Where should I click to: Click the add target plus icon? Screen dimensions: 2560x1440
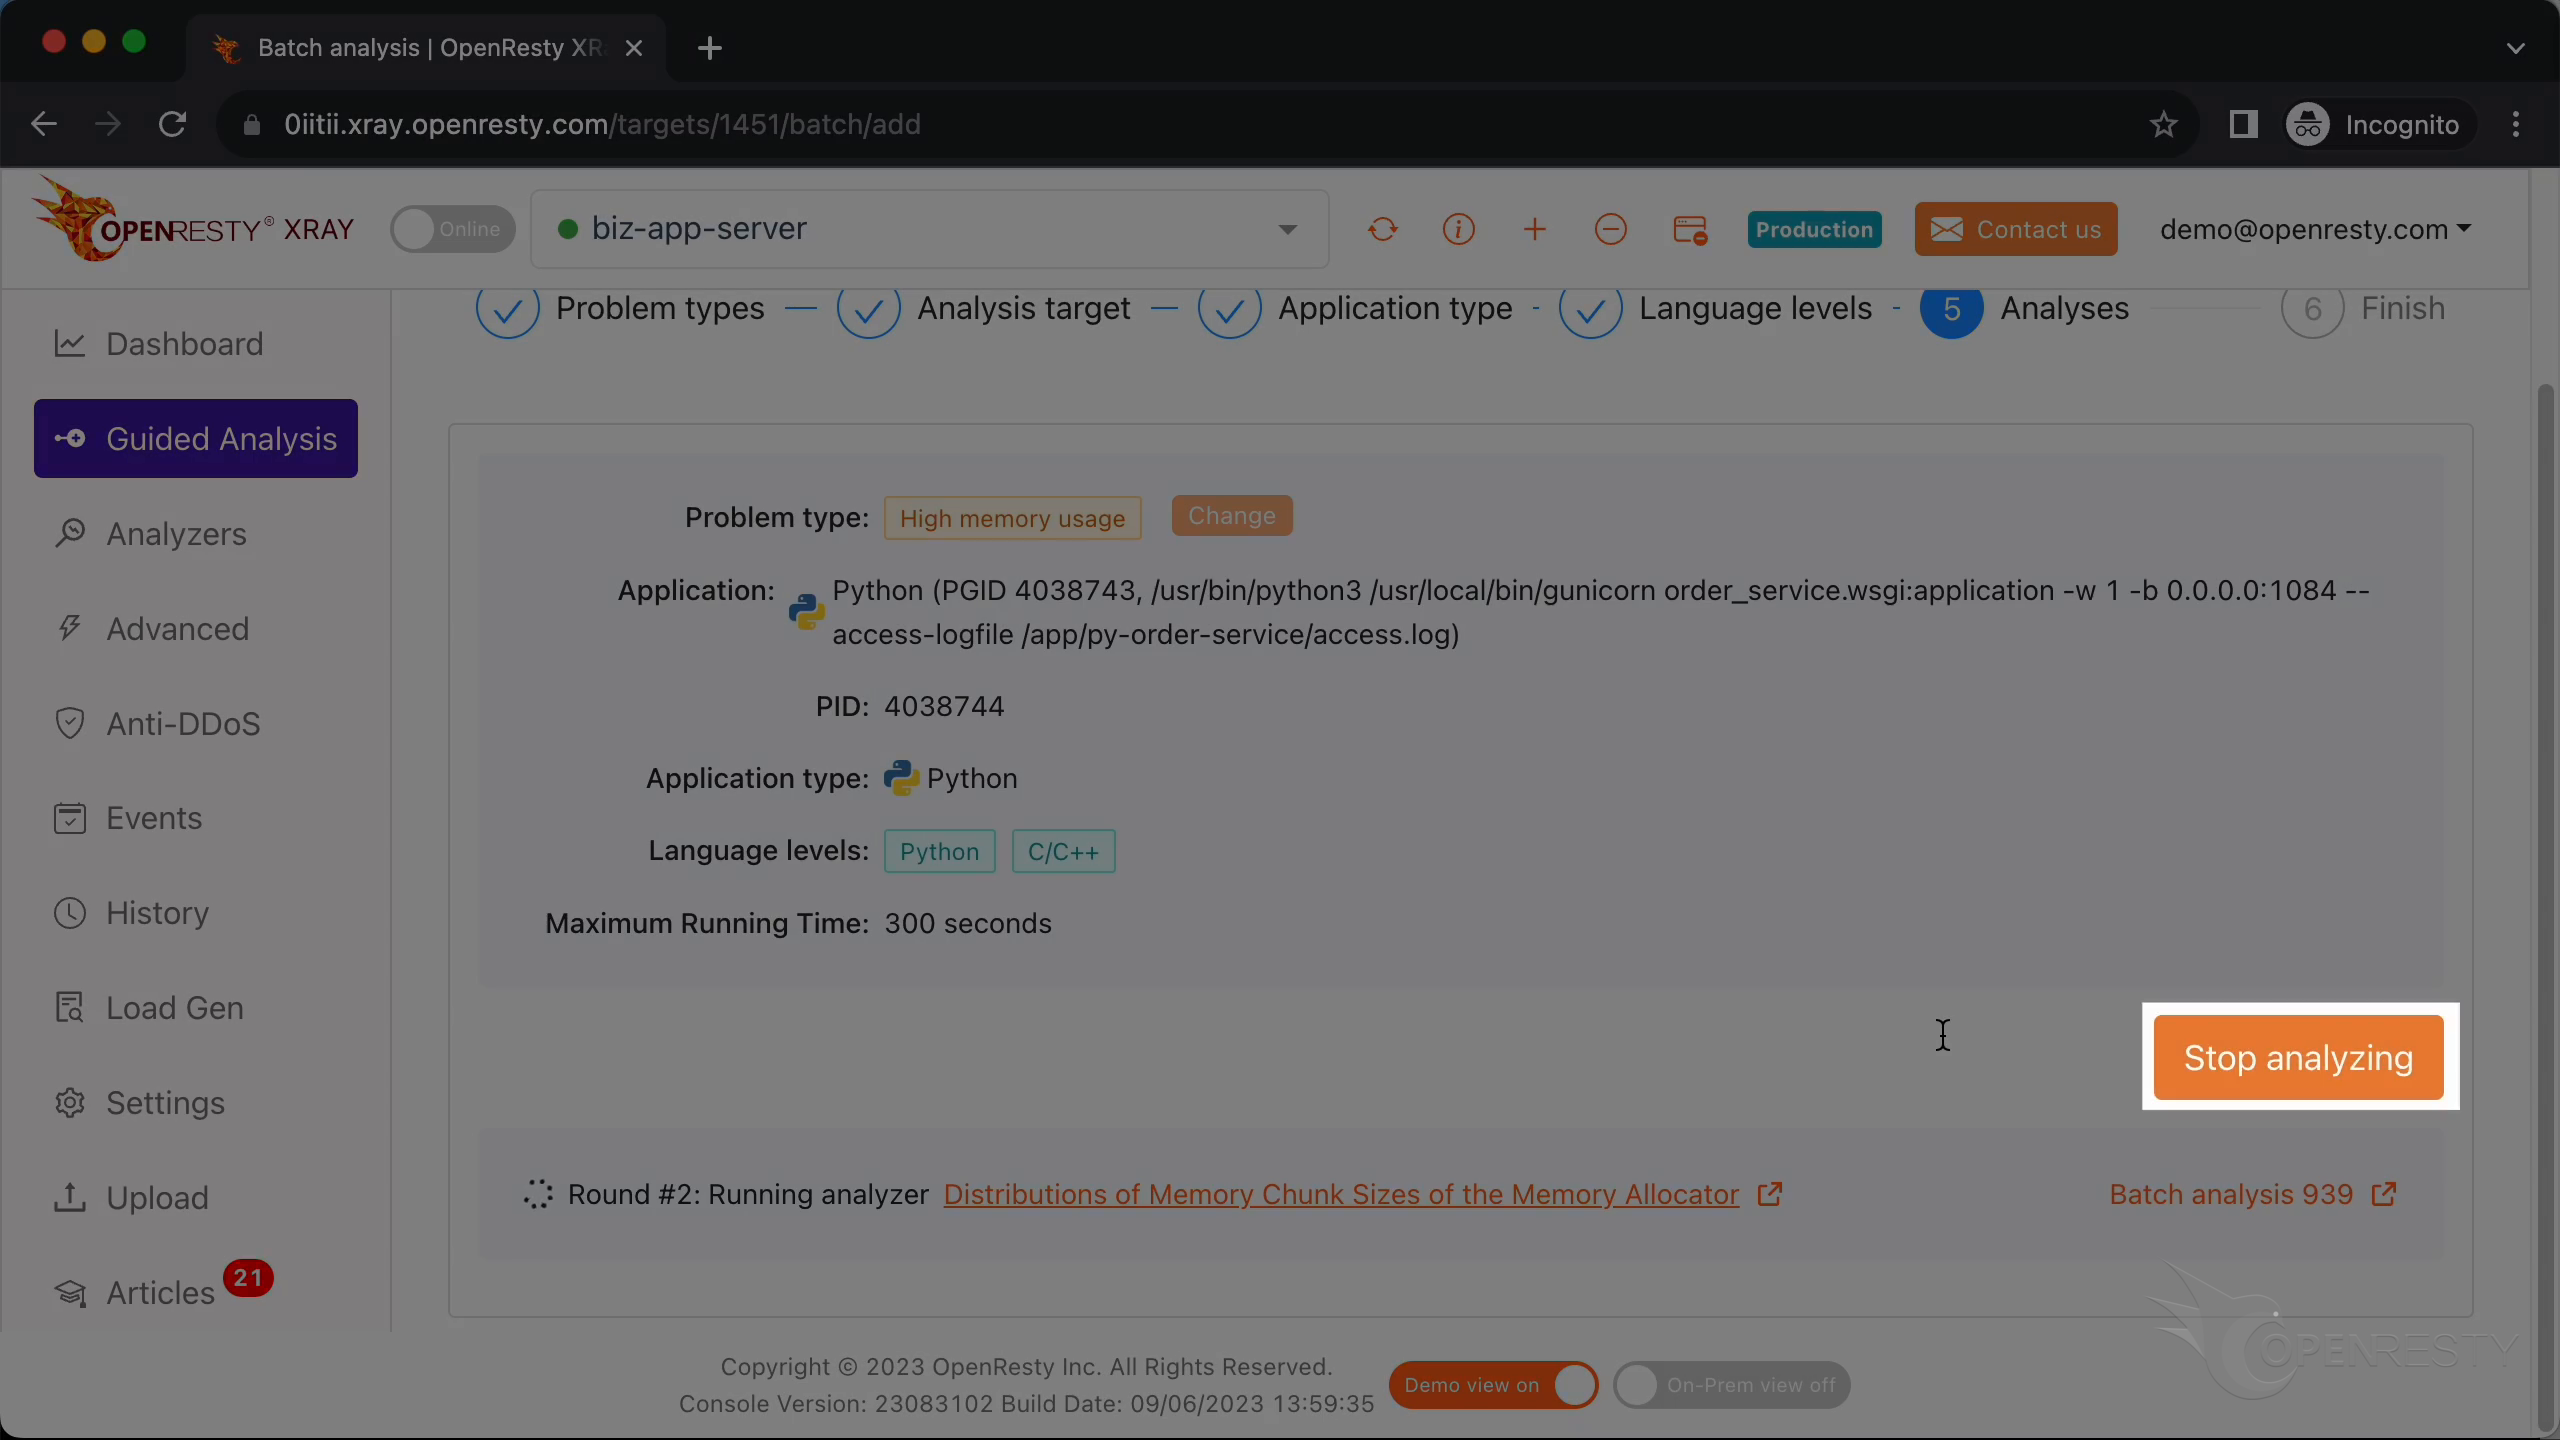coord(1534,229)
